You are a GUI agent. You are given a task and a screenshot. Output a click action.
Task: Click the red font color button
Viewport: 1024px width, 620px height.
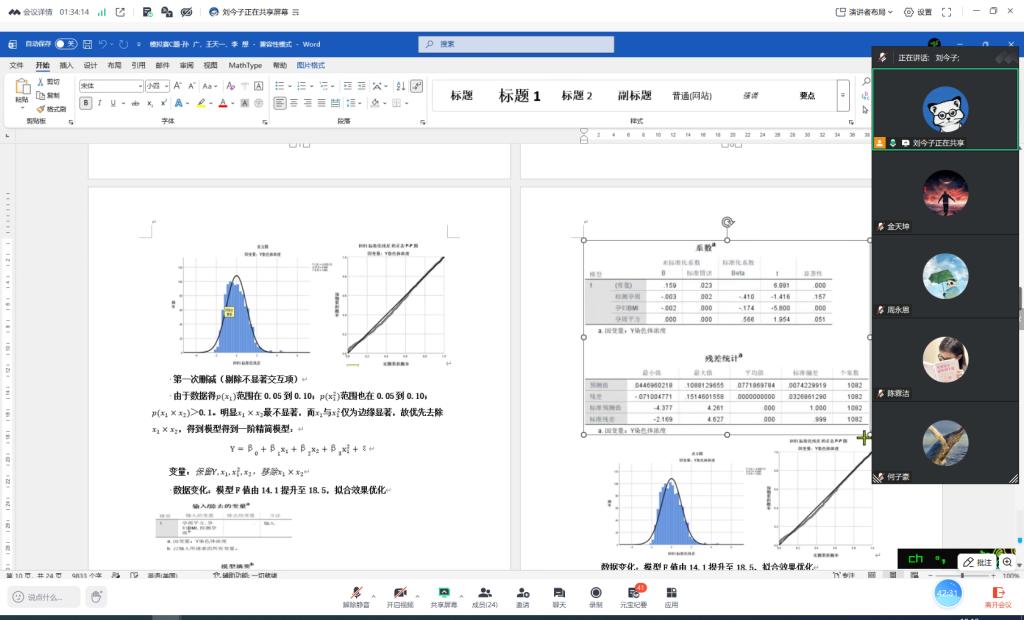(223, 103)
